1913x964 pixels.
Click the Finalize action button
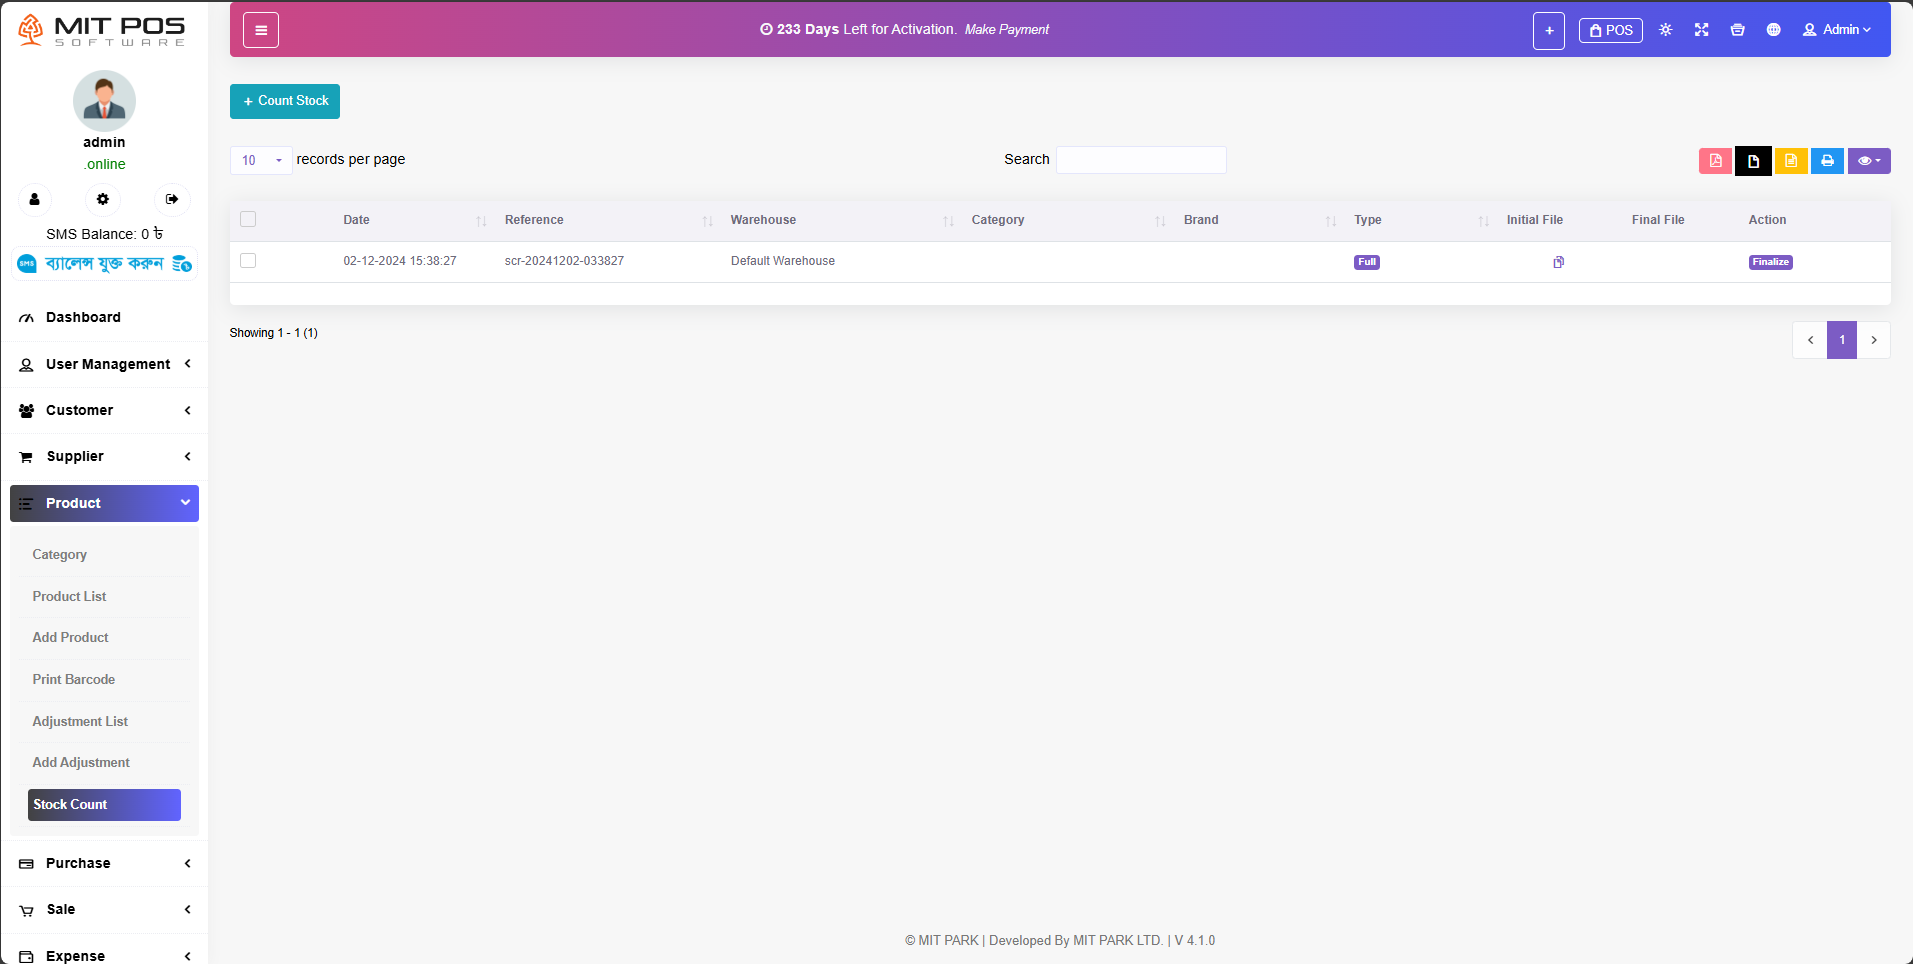pos(1770,262)
